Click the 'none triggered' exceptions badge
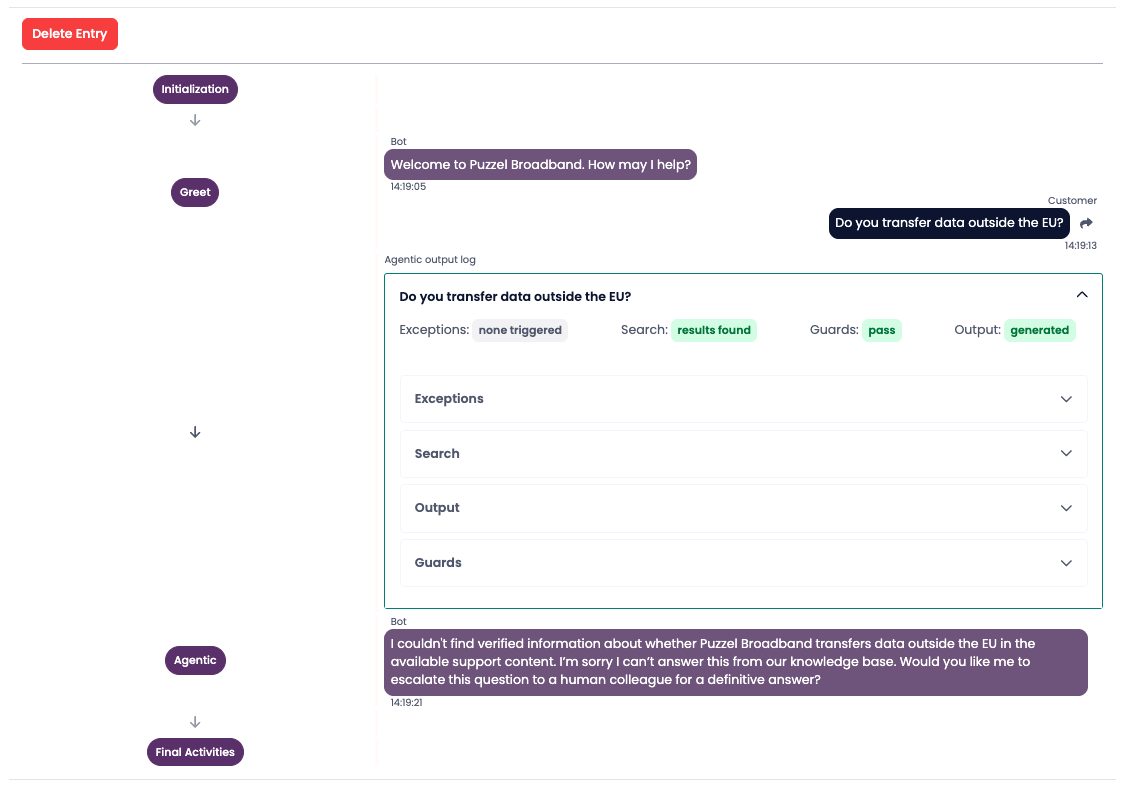The width and height of the screenshot is (1123, 786). click(x=520, y=330)
